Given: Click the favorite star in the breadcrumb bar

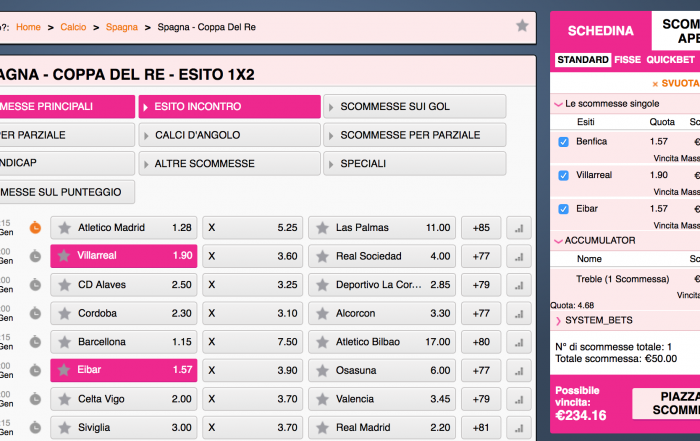Looking at the screenshot, I should point(522,25).
